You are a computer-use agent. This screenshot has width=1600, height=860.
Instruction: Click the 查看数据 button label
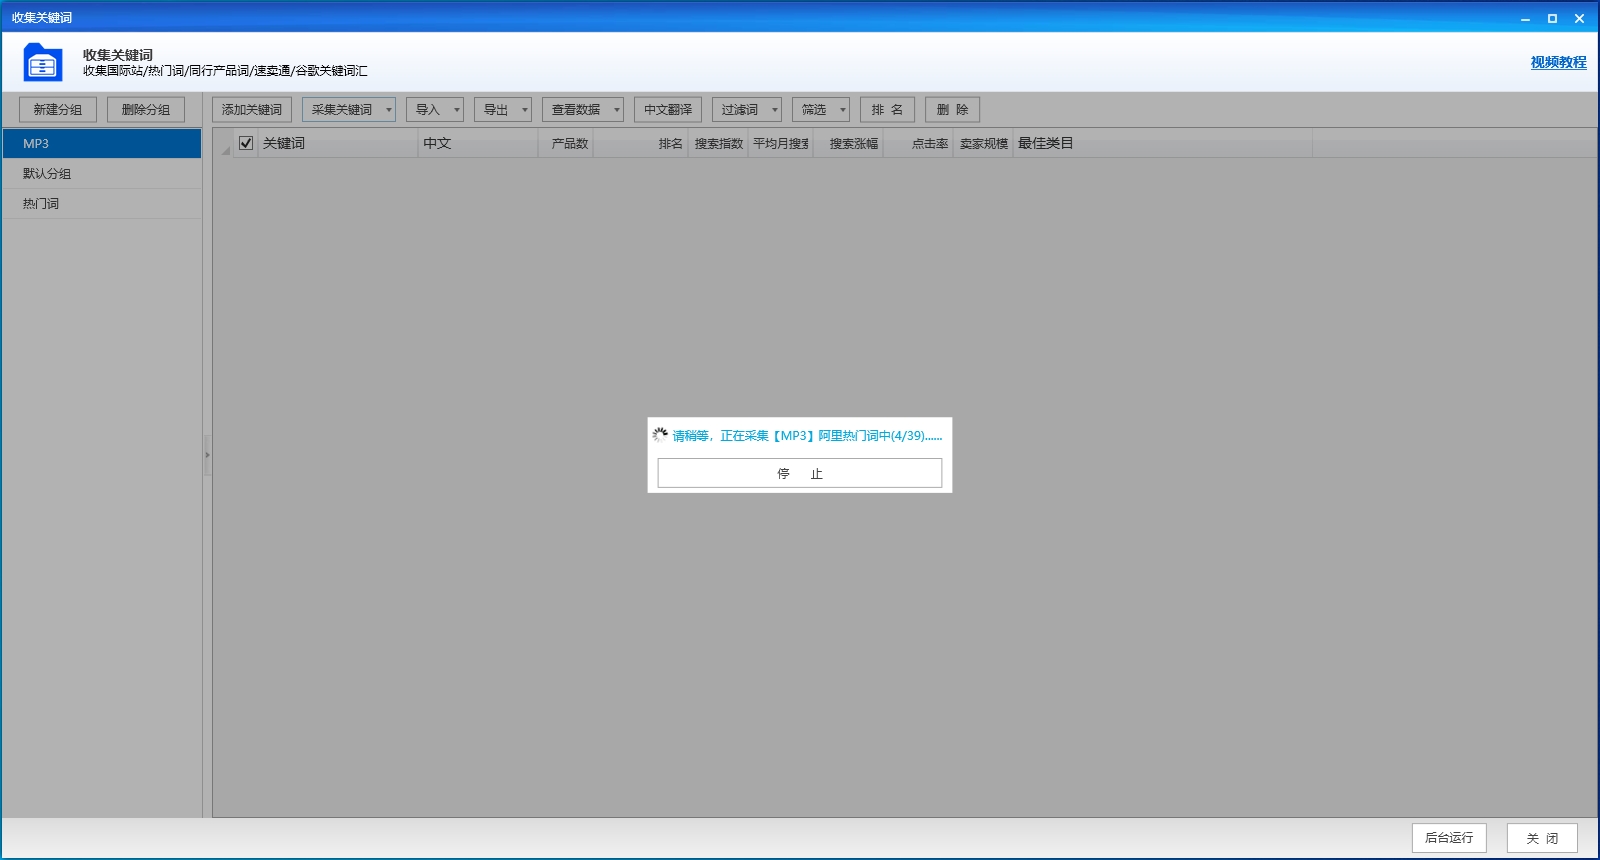click(576, 110)
